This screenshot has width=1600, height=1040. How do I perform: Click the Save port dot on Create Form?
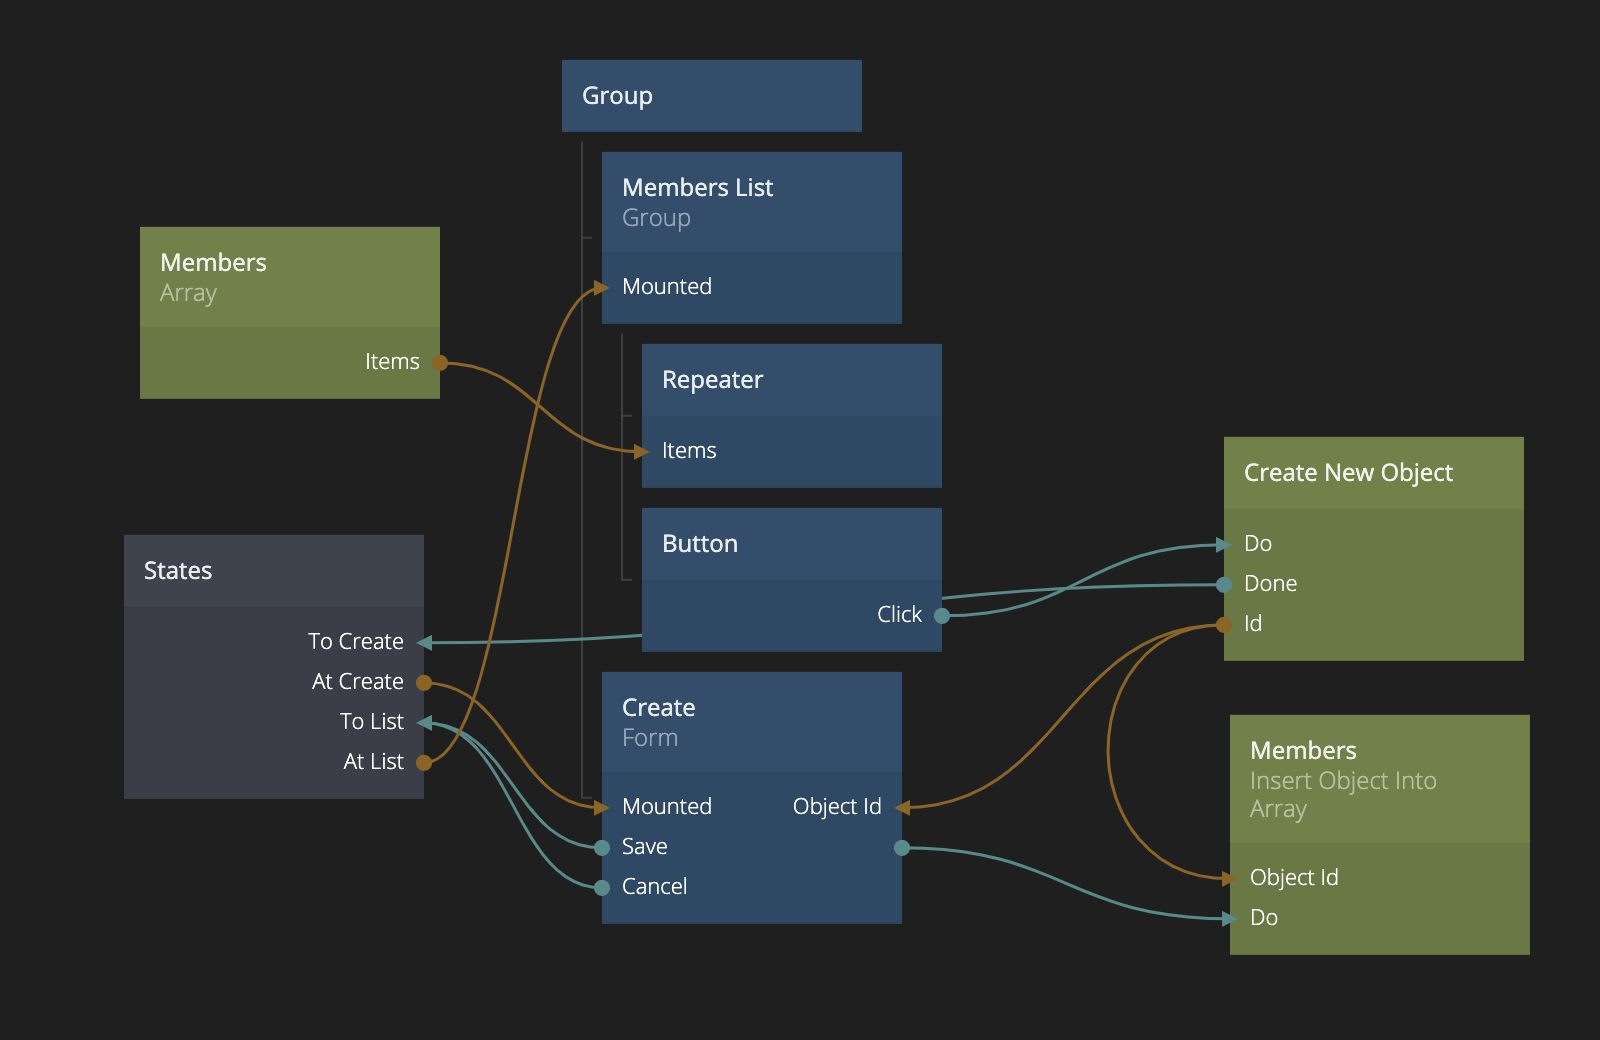point(602,848)
